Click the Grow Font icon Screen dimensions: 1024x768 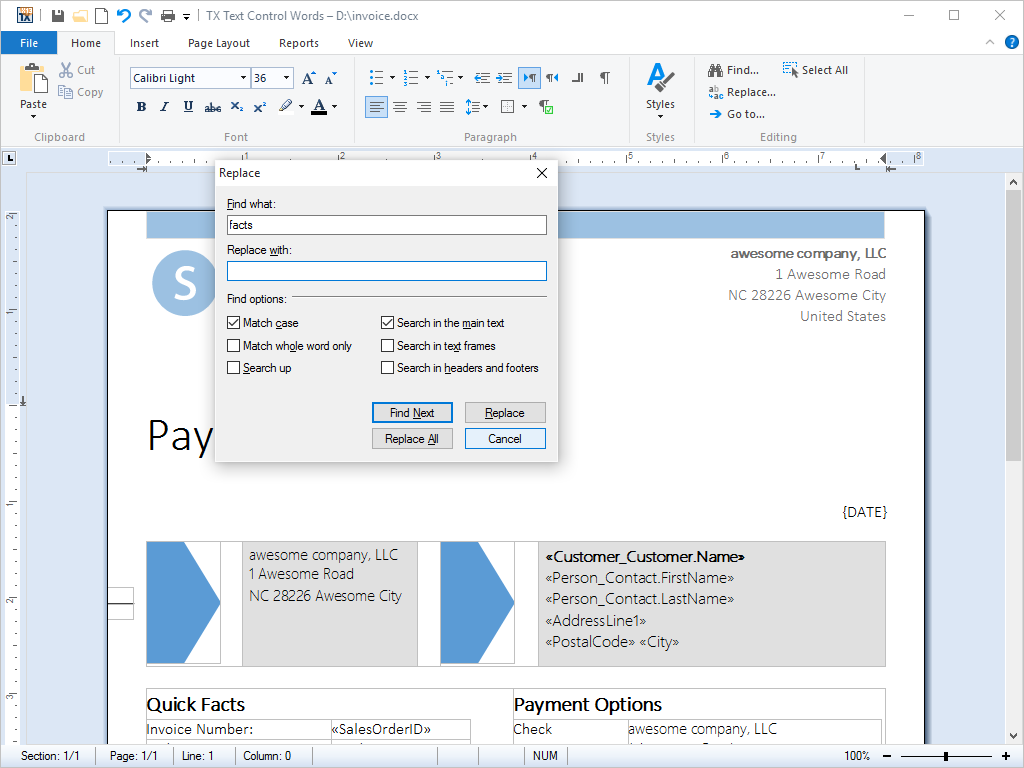coord(308,78)
